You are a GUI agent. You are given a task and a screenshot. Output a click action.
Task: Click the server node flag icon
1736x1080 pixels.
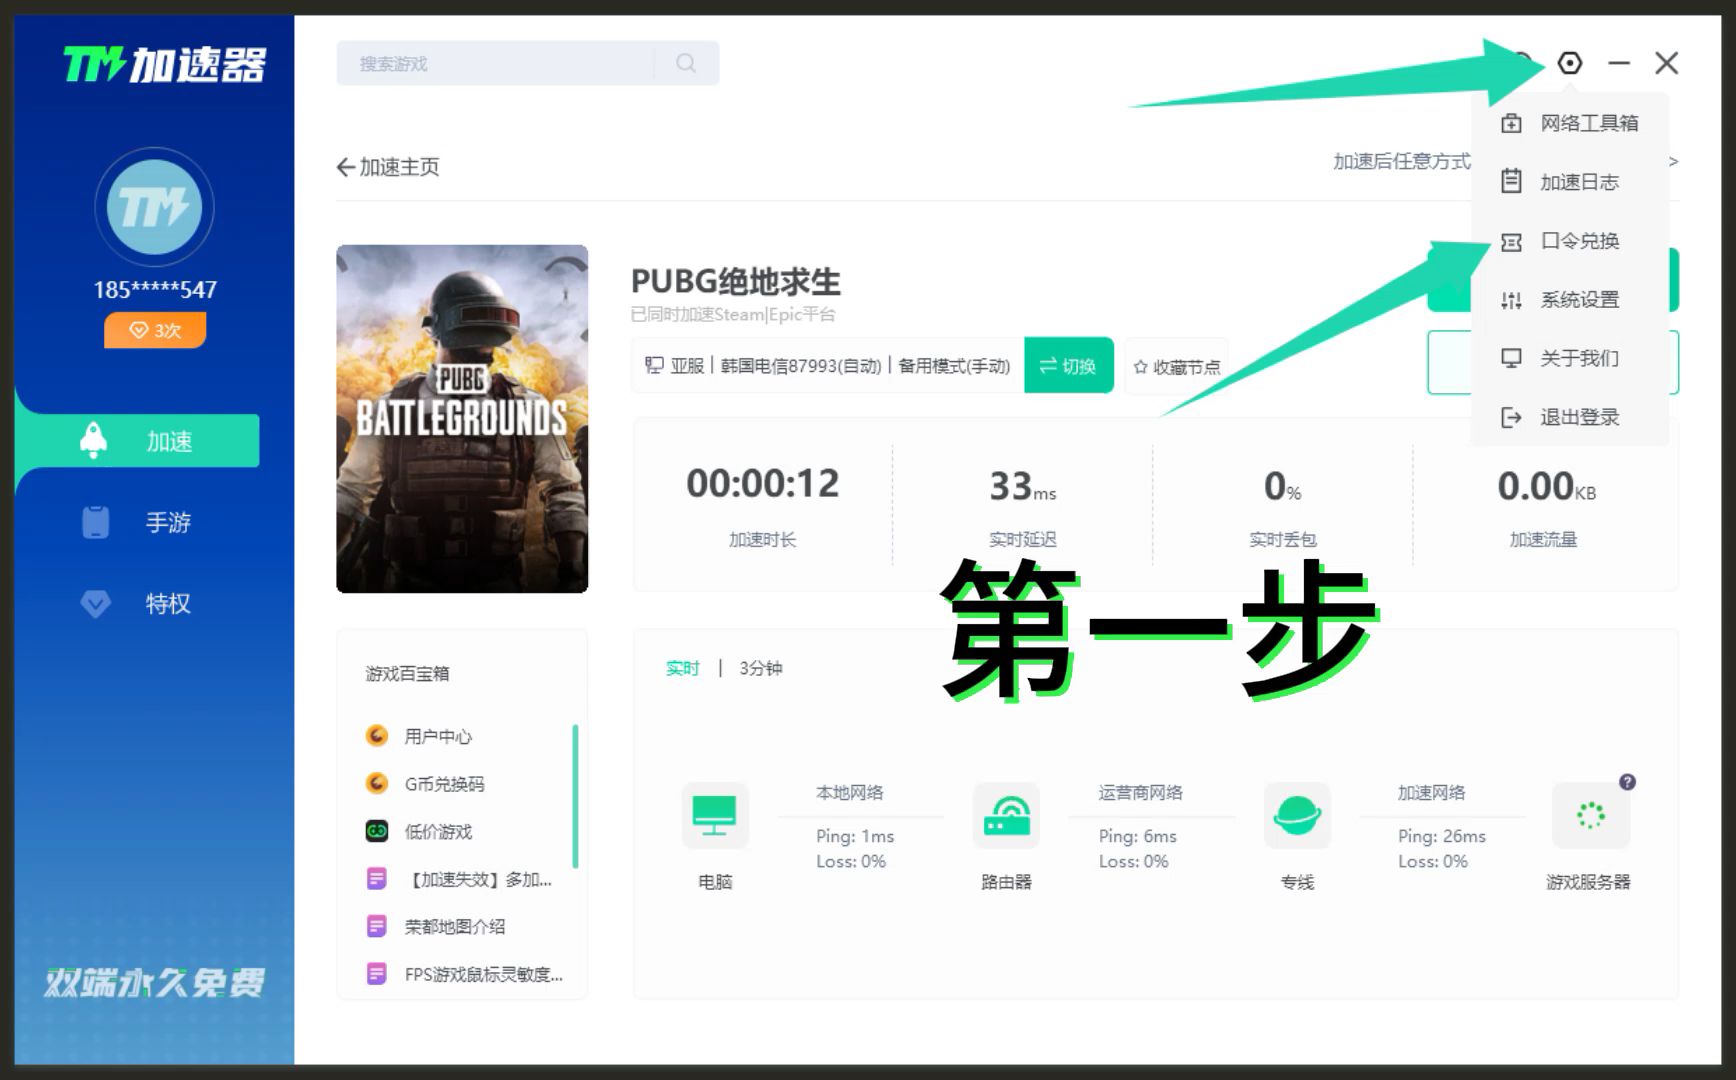pos(654,366)
